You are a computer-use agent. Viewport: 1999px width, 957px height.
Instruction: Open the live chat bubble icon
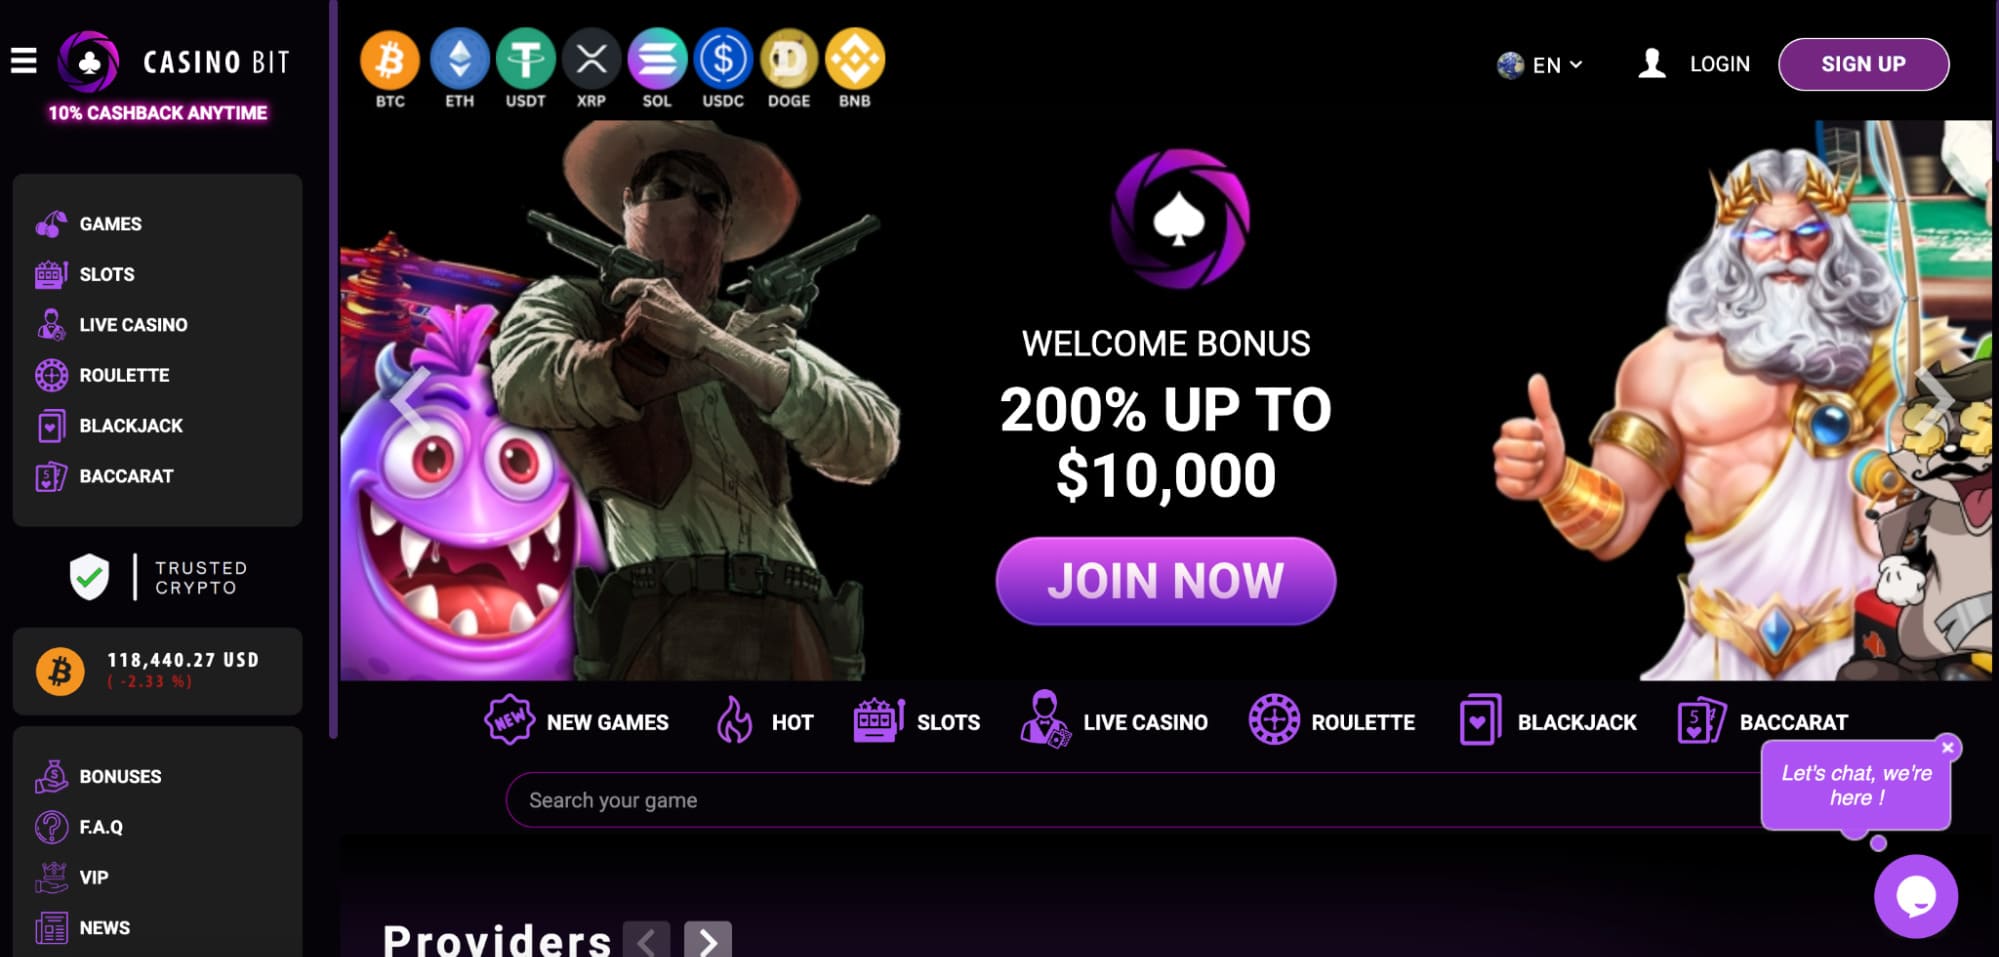coord(1915,897)
